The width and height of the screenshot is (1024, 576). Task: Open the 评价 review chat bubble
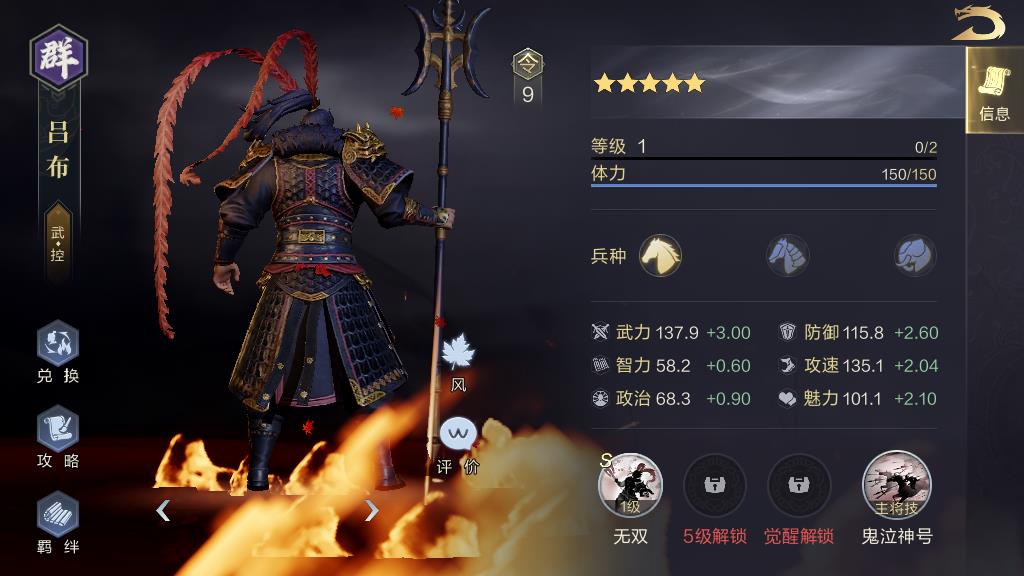pyautogui.click(x=458, y=434)
